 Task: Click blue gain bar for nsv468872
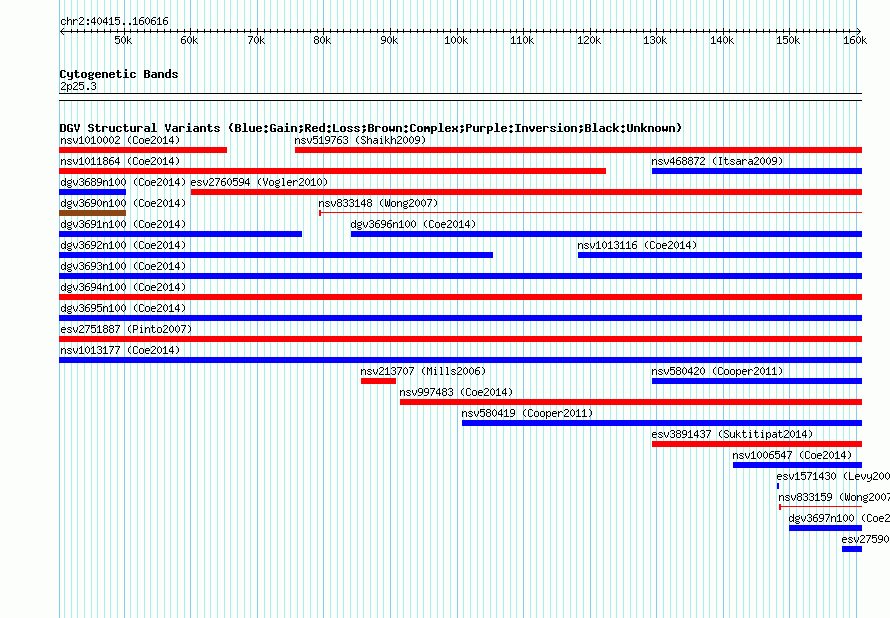[x=757, y=171]
